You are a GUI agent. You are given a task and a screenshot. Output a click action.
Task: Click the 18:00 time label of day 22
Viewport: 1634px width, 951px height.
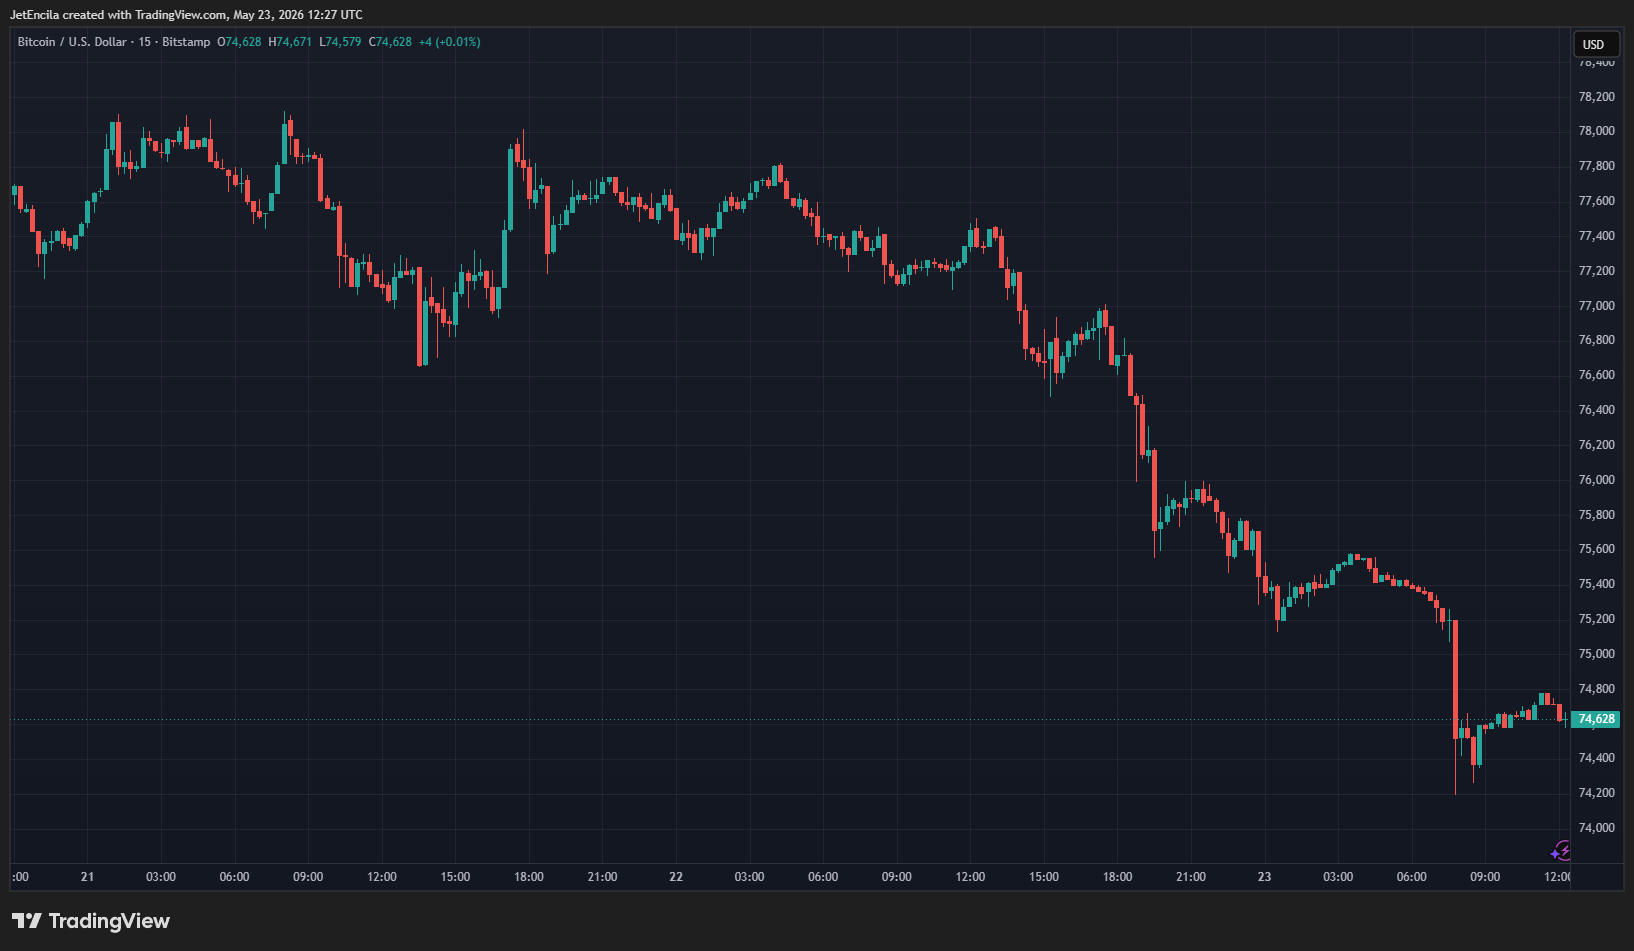[x=1118, y=877]
